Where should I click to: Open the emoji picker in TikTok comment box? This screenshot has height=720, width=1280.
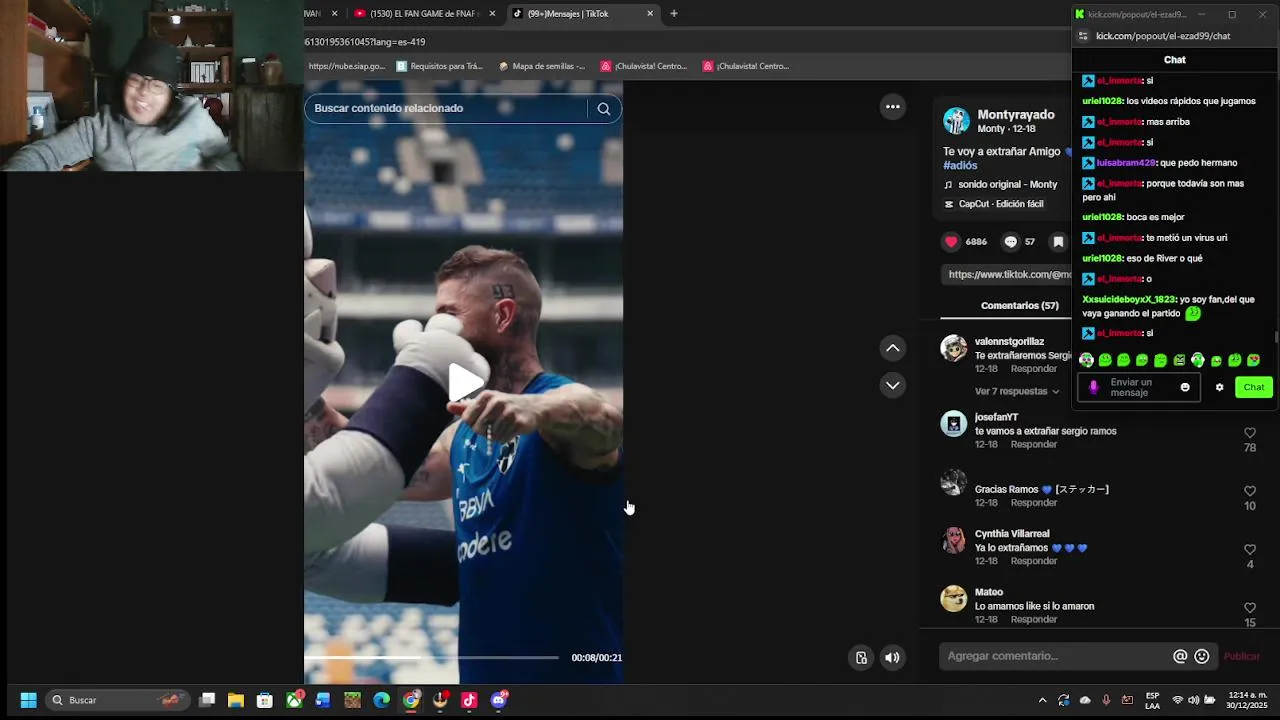(x=1202, y=656)
